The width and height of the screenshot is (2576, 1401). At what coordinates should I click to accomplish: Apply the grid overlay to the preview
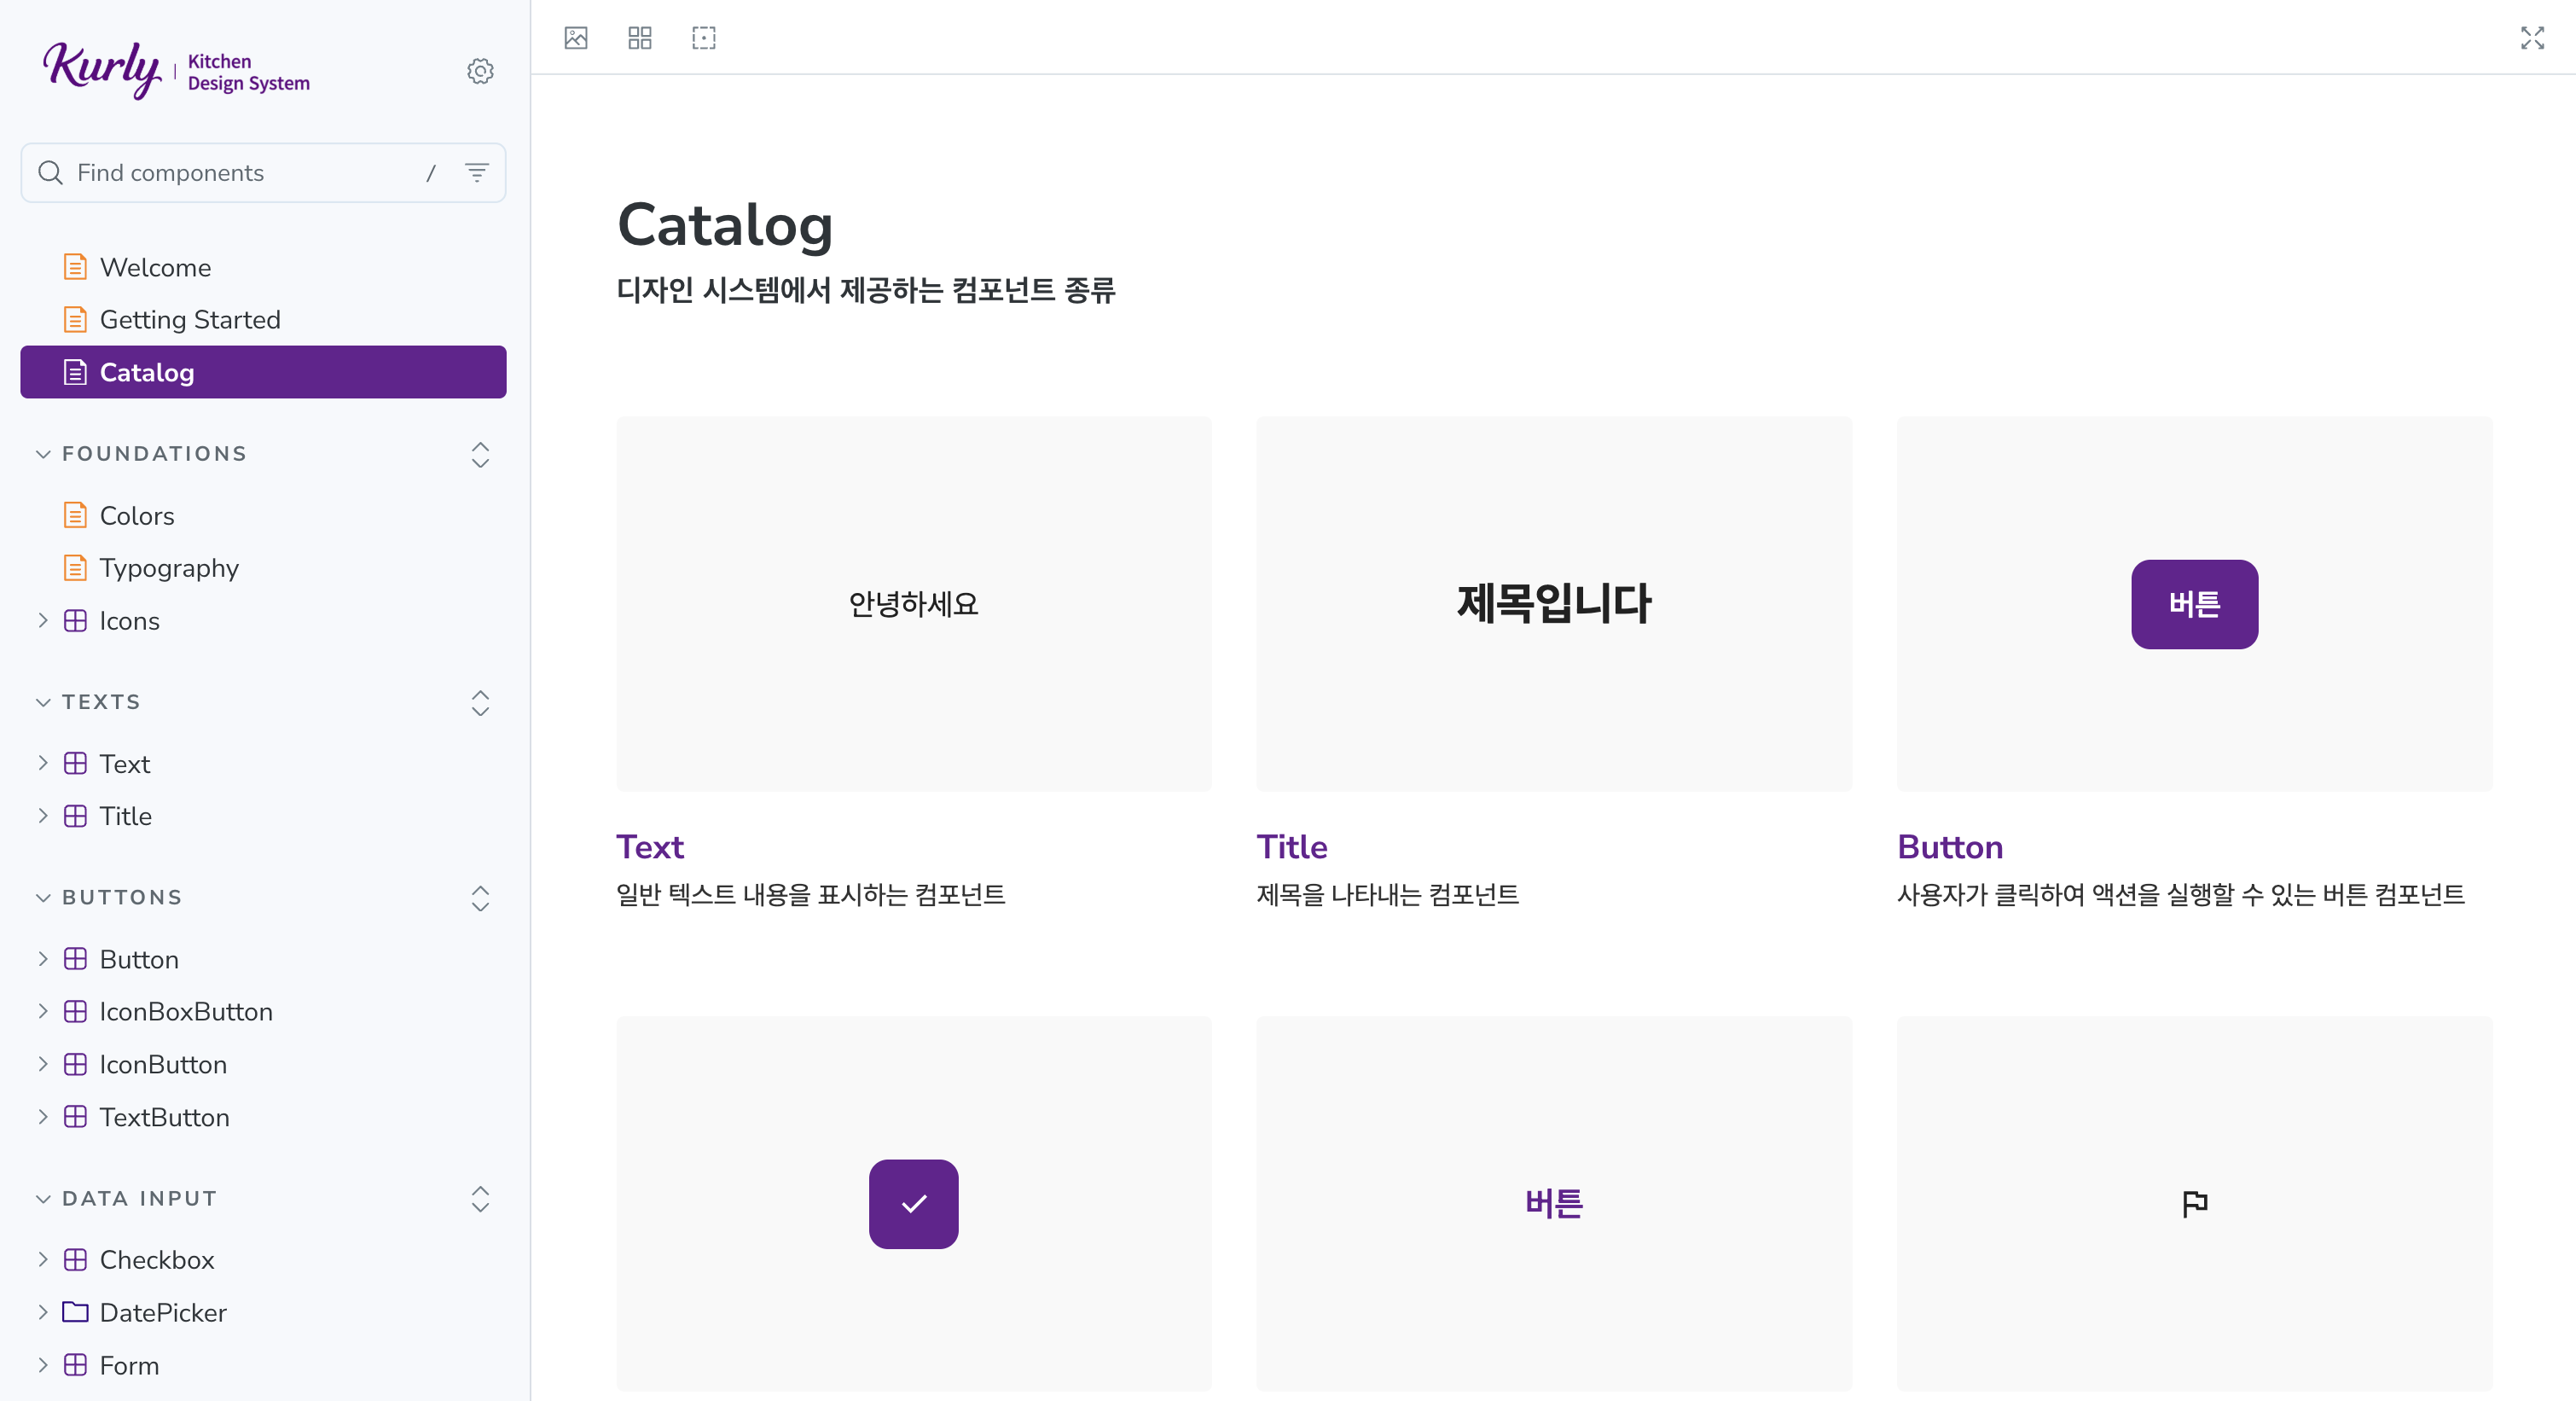point(639,37)
